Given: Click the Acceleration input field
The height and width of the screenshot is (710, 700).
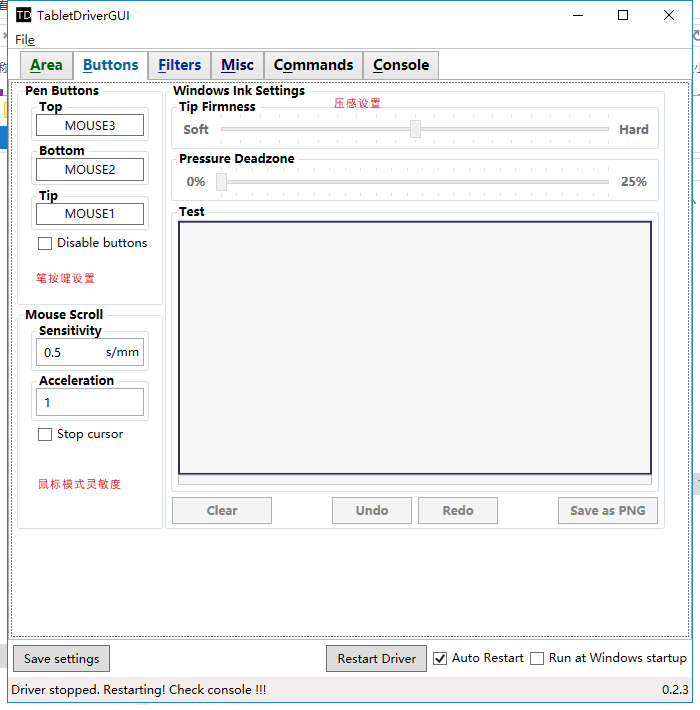Looking at the screenshot, I should tap(90, 403).
